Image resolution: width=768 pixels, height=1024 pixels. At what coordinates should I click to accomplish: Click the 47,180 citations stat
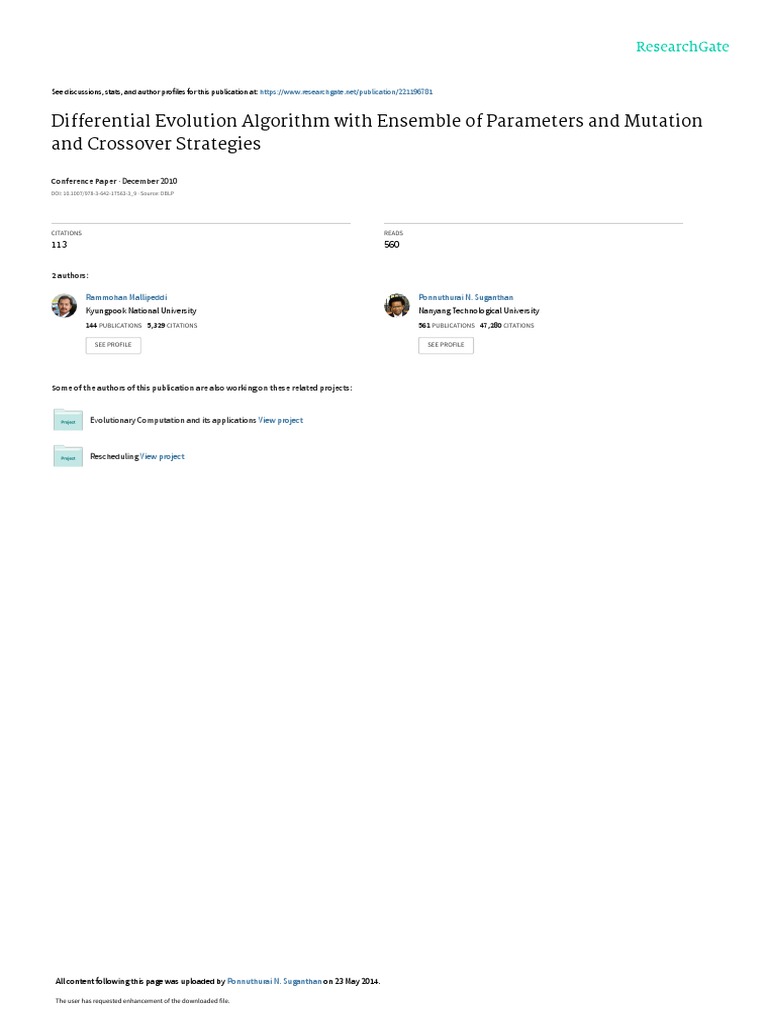click(x=507, y=326)
